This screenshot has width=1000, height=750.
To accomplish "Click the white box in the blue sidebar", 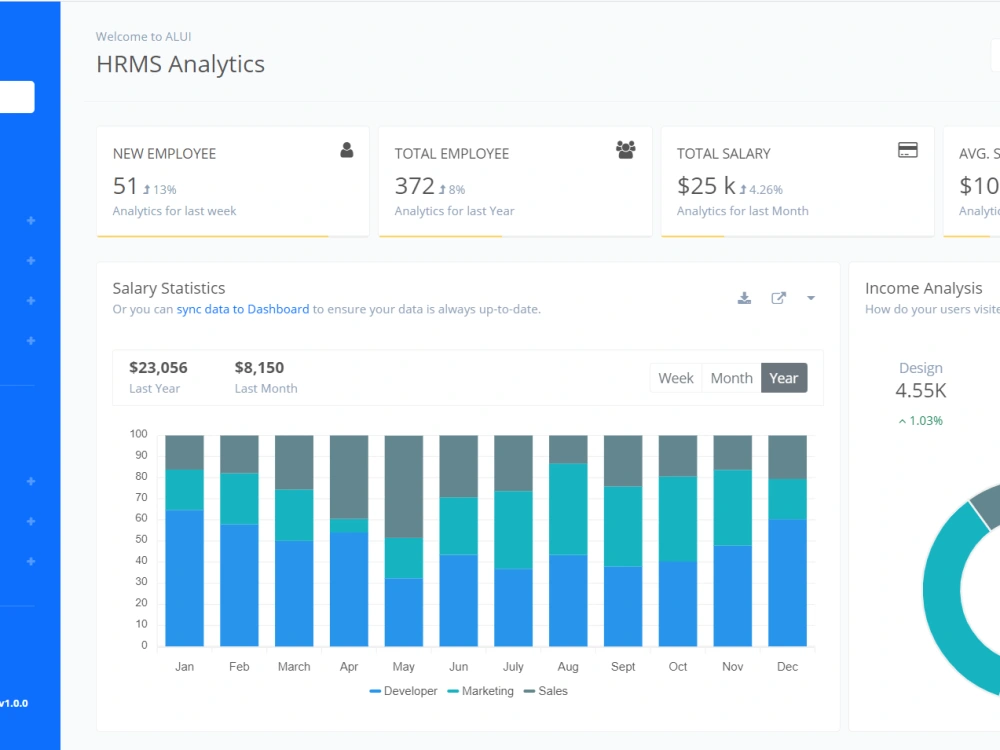I will (17, 97).
